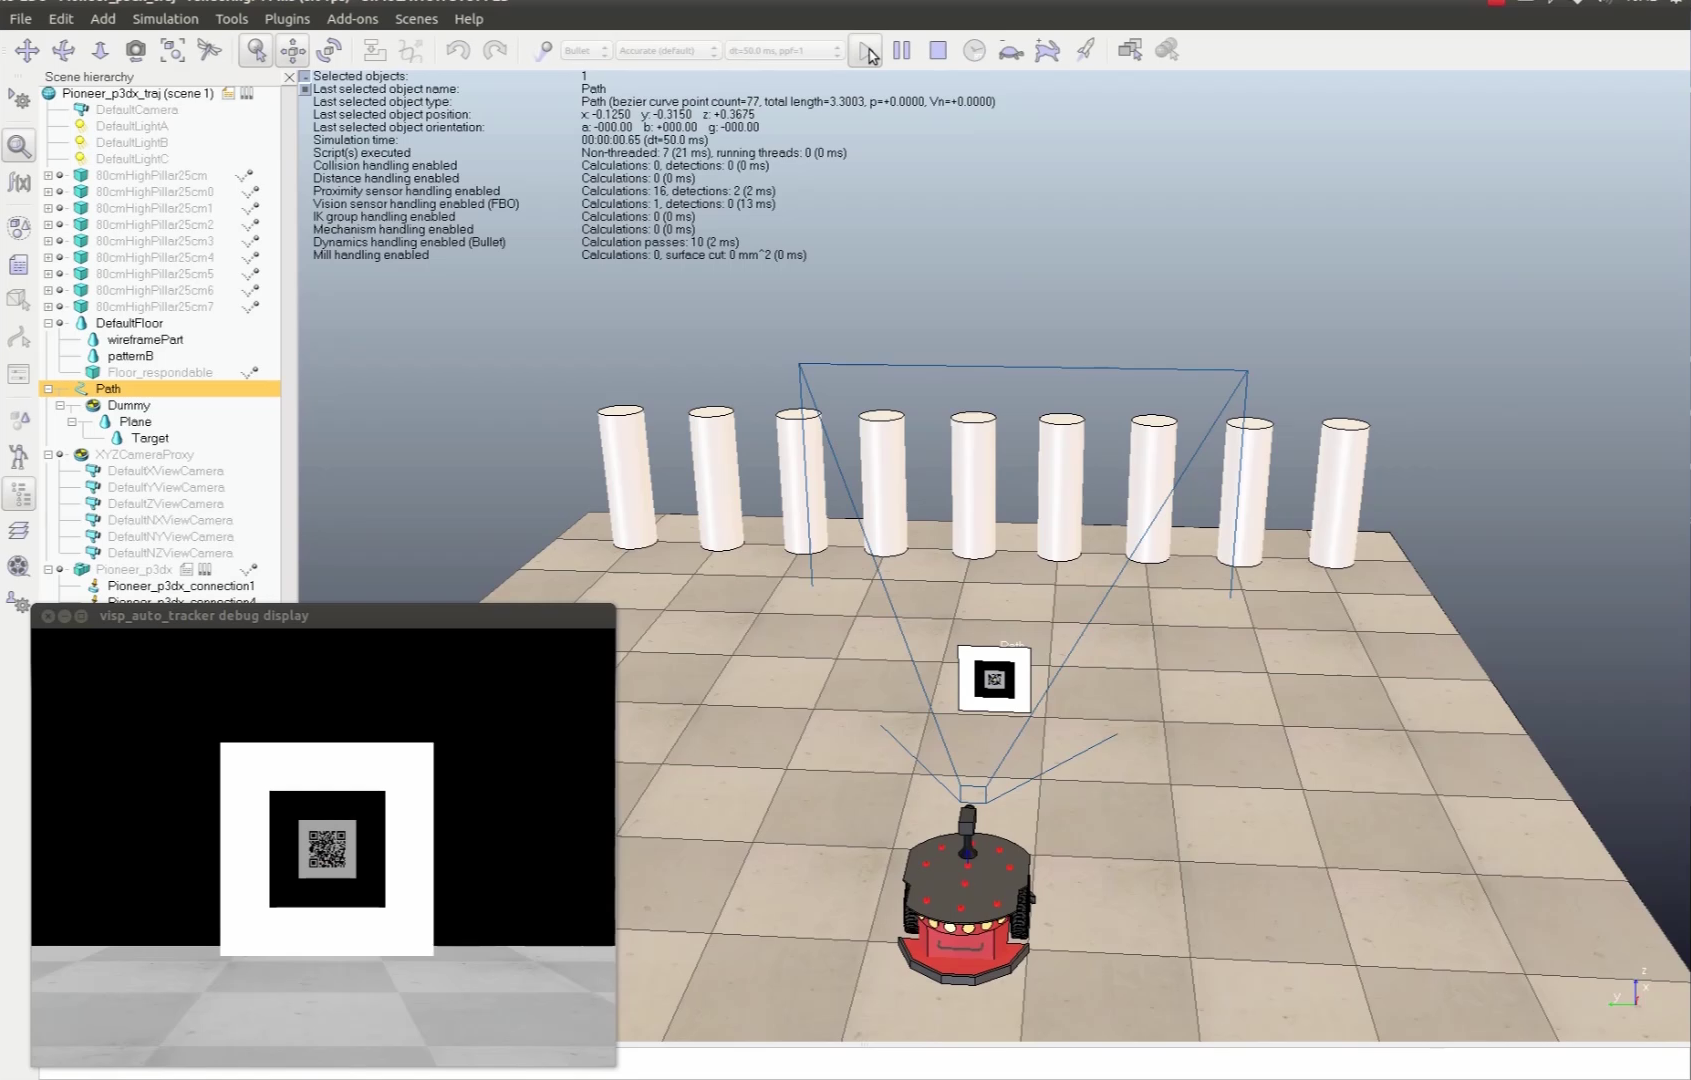Activate the object rotate tool

(329, 50)
